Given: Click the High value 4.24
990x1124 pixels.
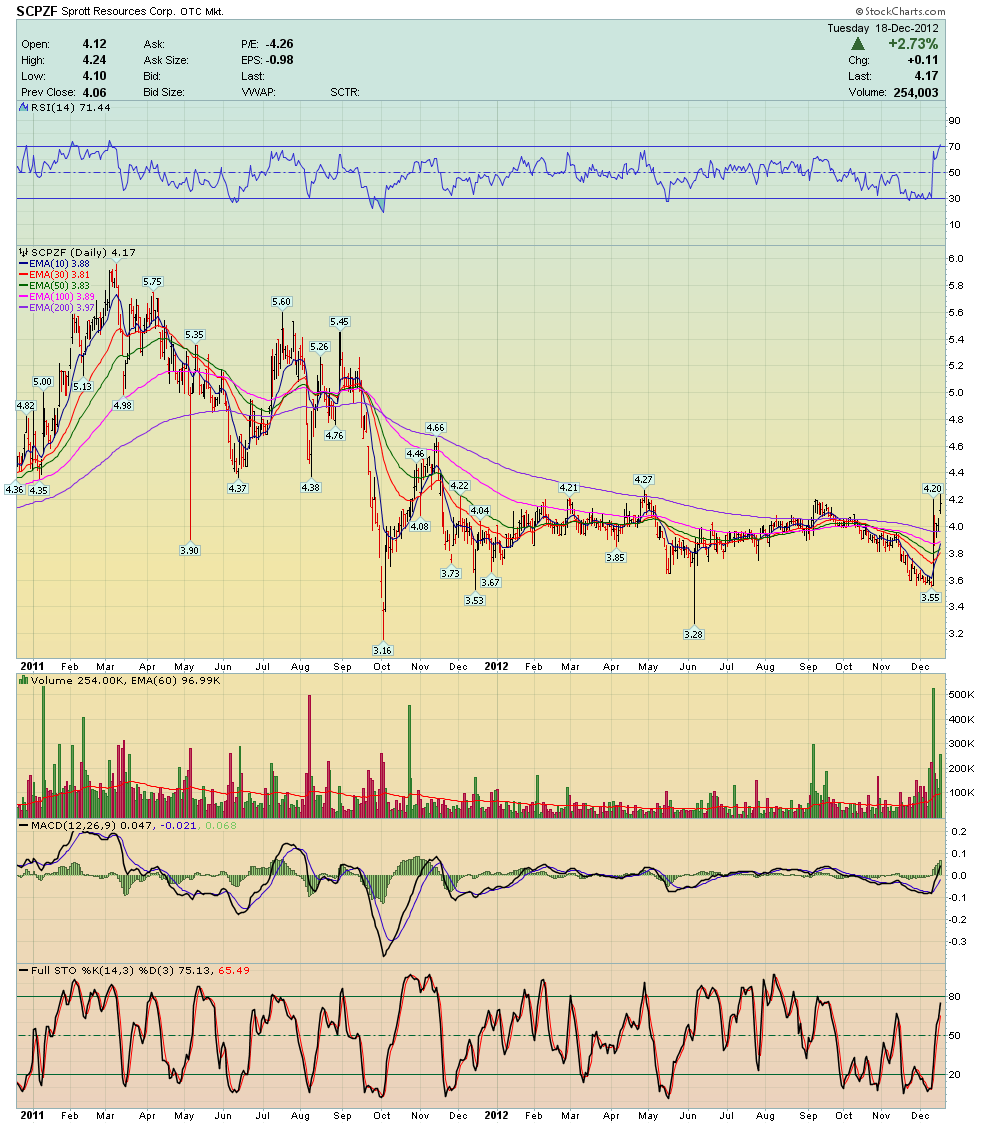Looking at the screenshot, I should [x=95, y=60].
